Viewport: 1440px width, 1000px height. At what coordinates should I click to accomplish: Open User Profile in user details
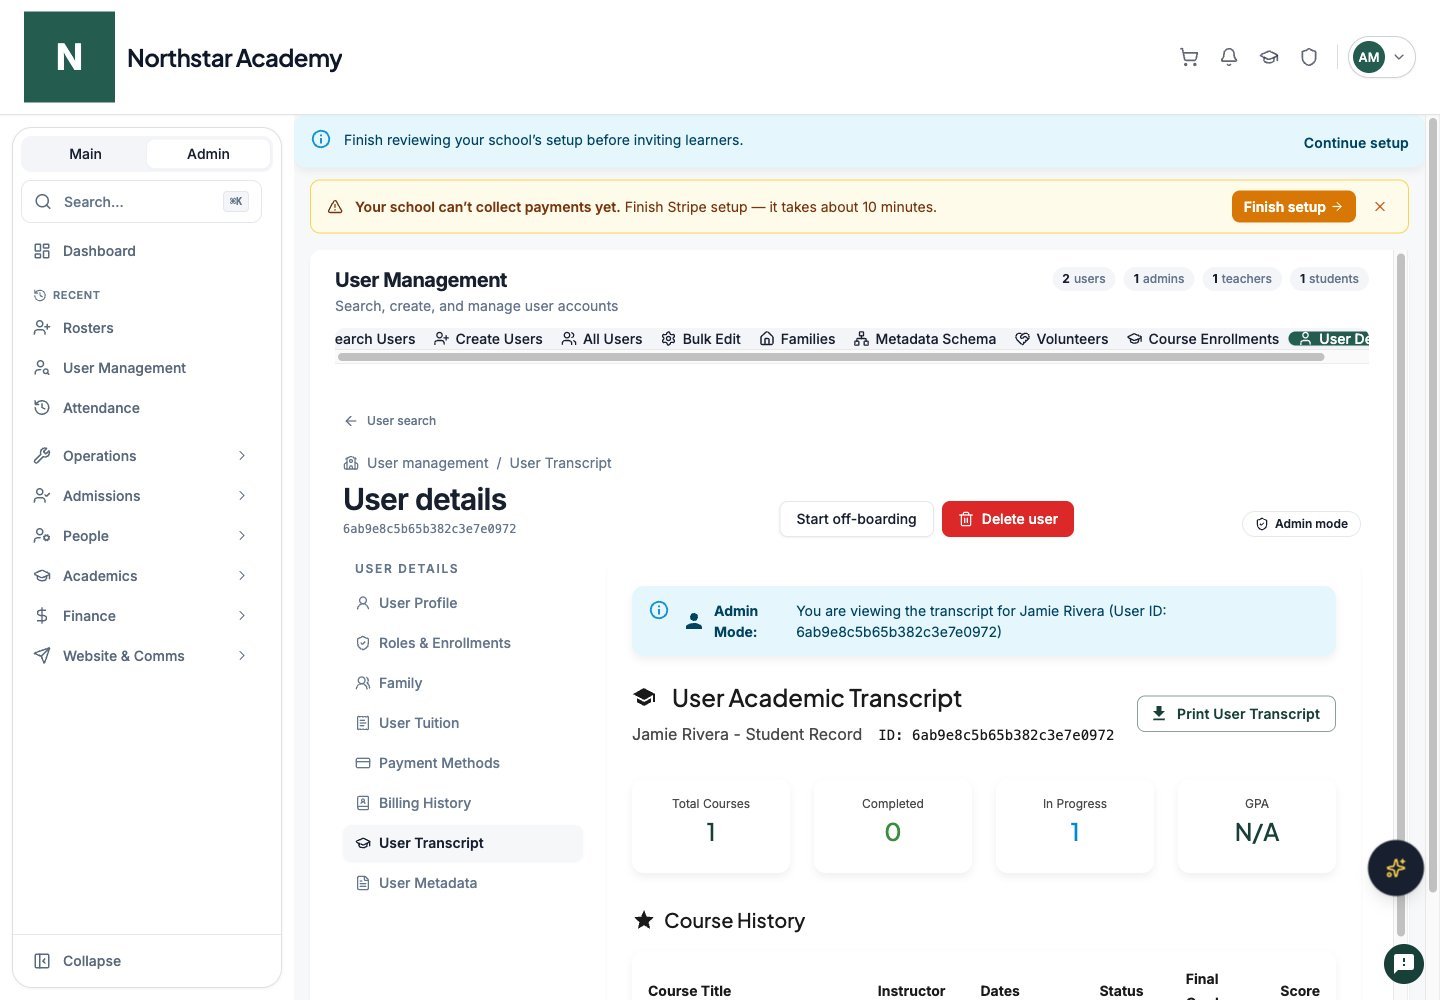(462, 603)
